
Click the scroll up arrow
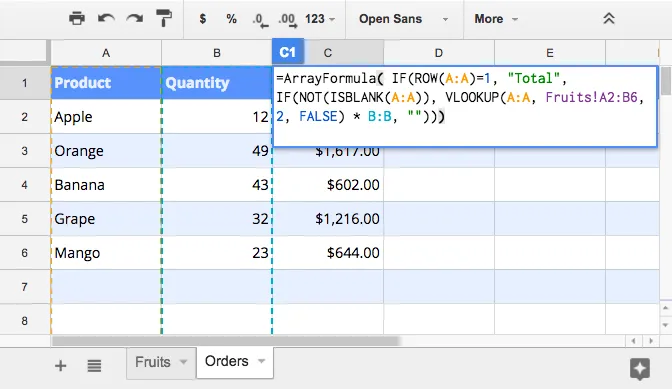tap(666, 308)
